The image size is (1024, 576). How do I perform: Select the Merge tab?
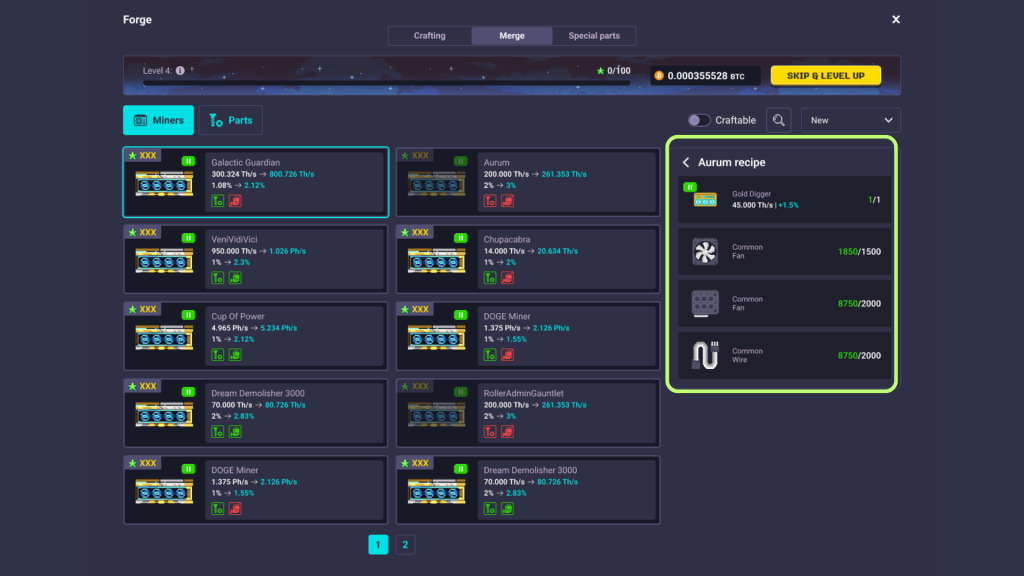tap(512, 36)
